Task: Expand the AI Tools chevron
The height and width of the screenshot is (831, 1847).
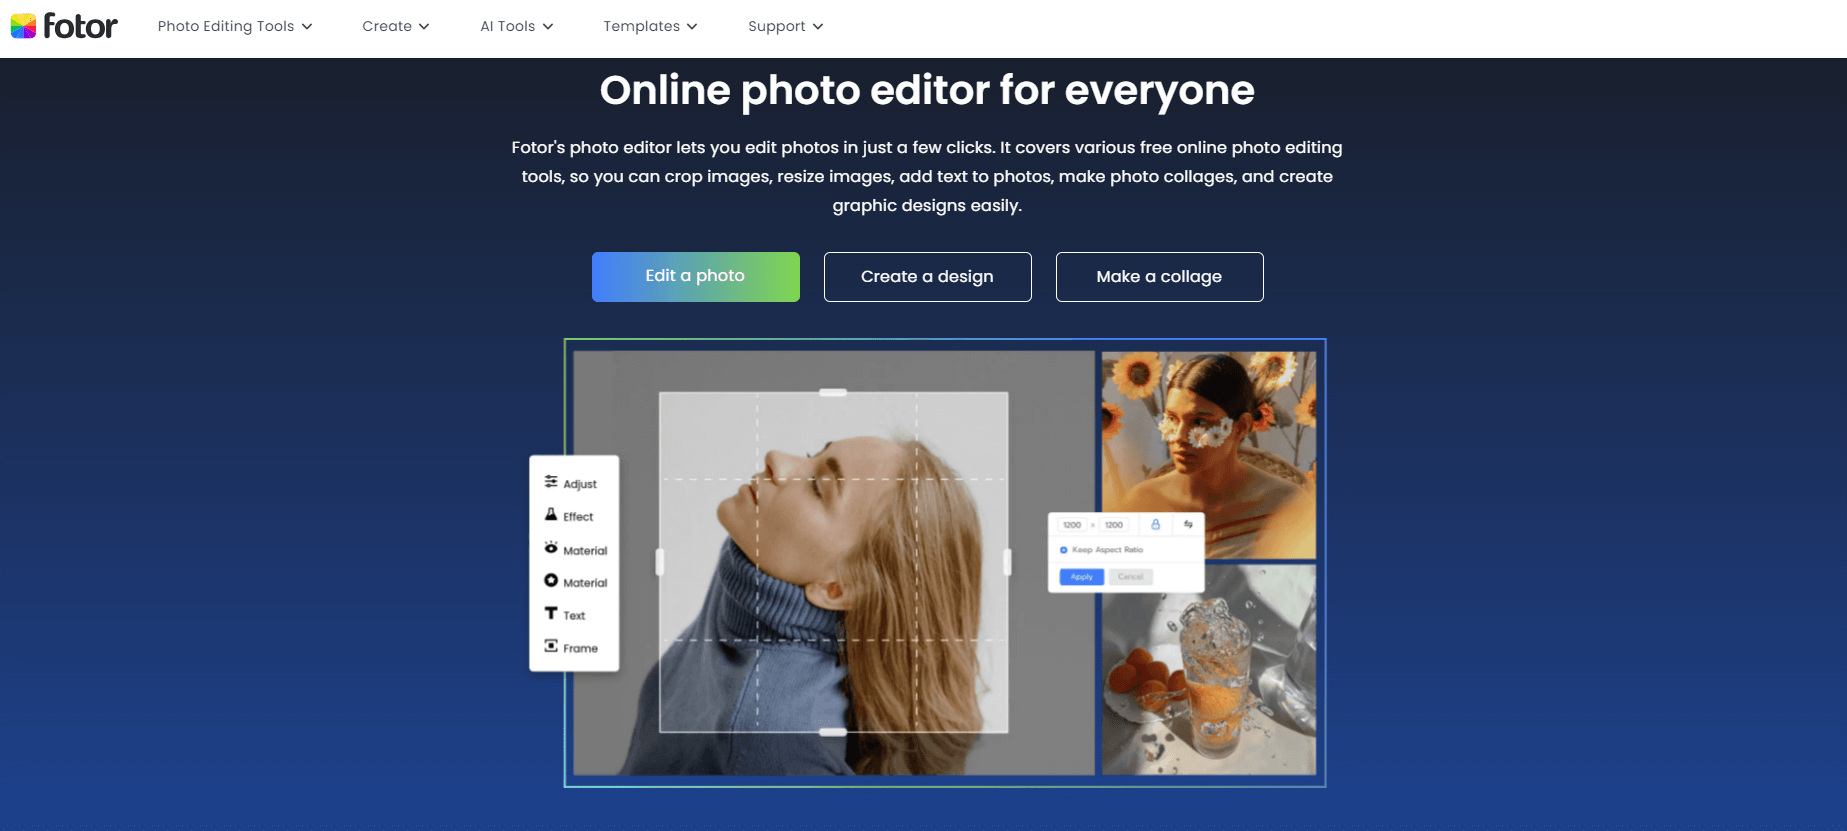Action: (x=547, y=27)
